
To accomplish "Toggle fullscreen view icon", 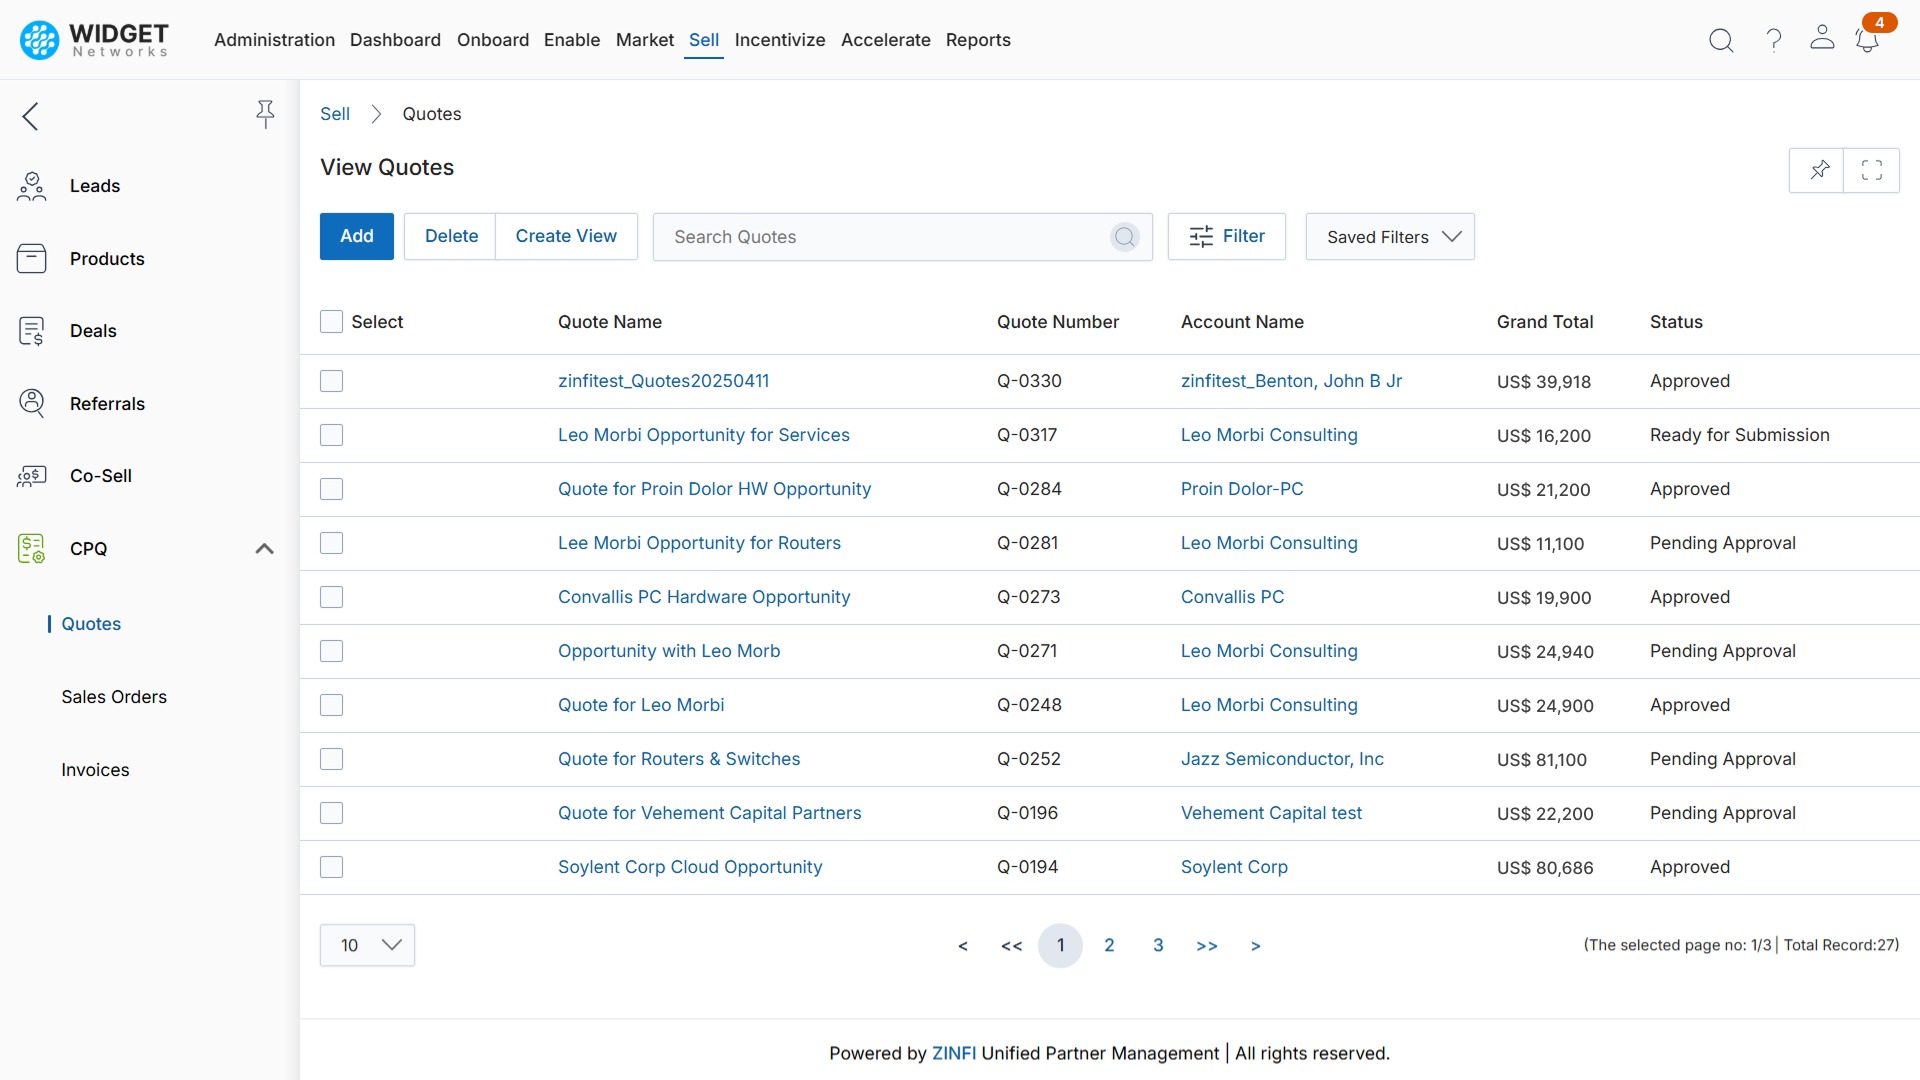I will click(1872, 170).
